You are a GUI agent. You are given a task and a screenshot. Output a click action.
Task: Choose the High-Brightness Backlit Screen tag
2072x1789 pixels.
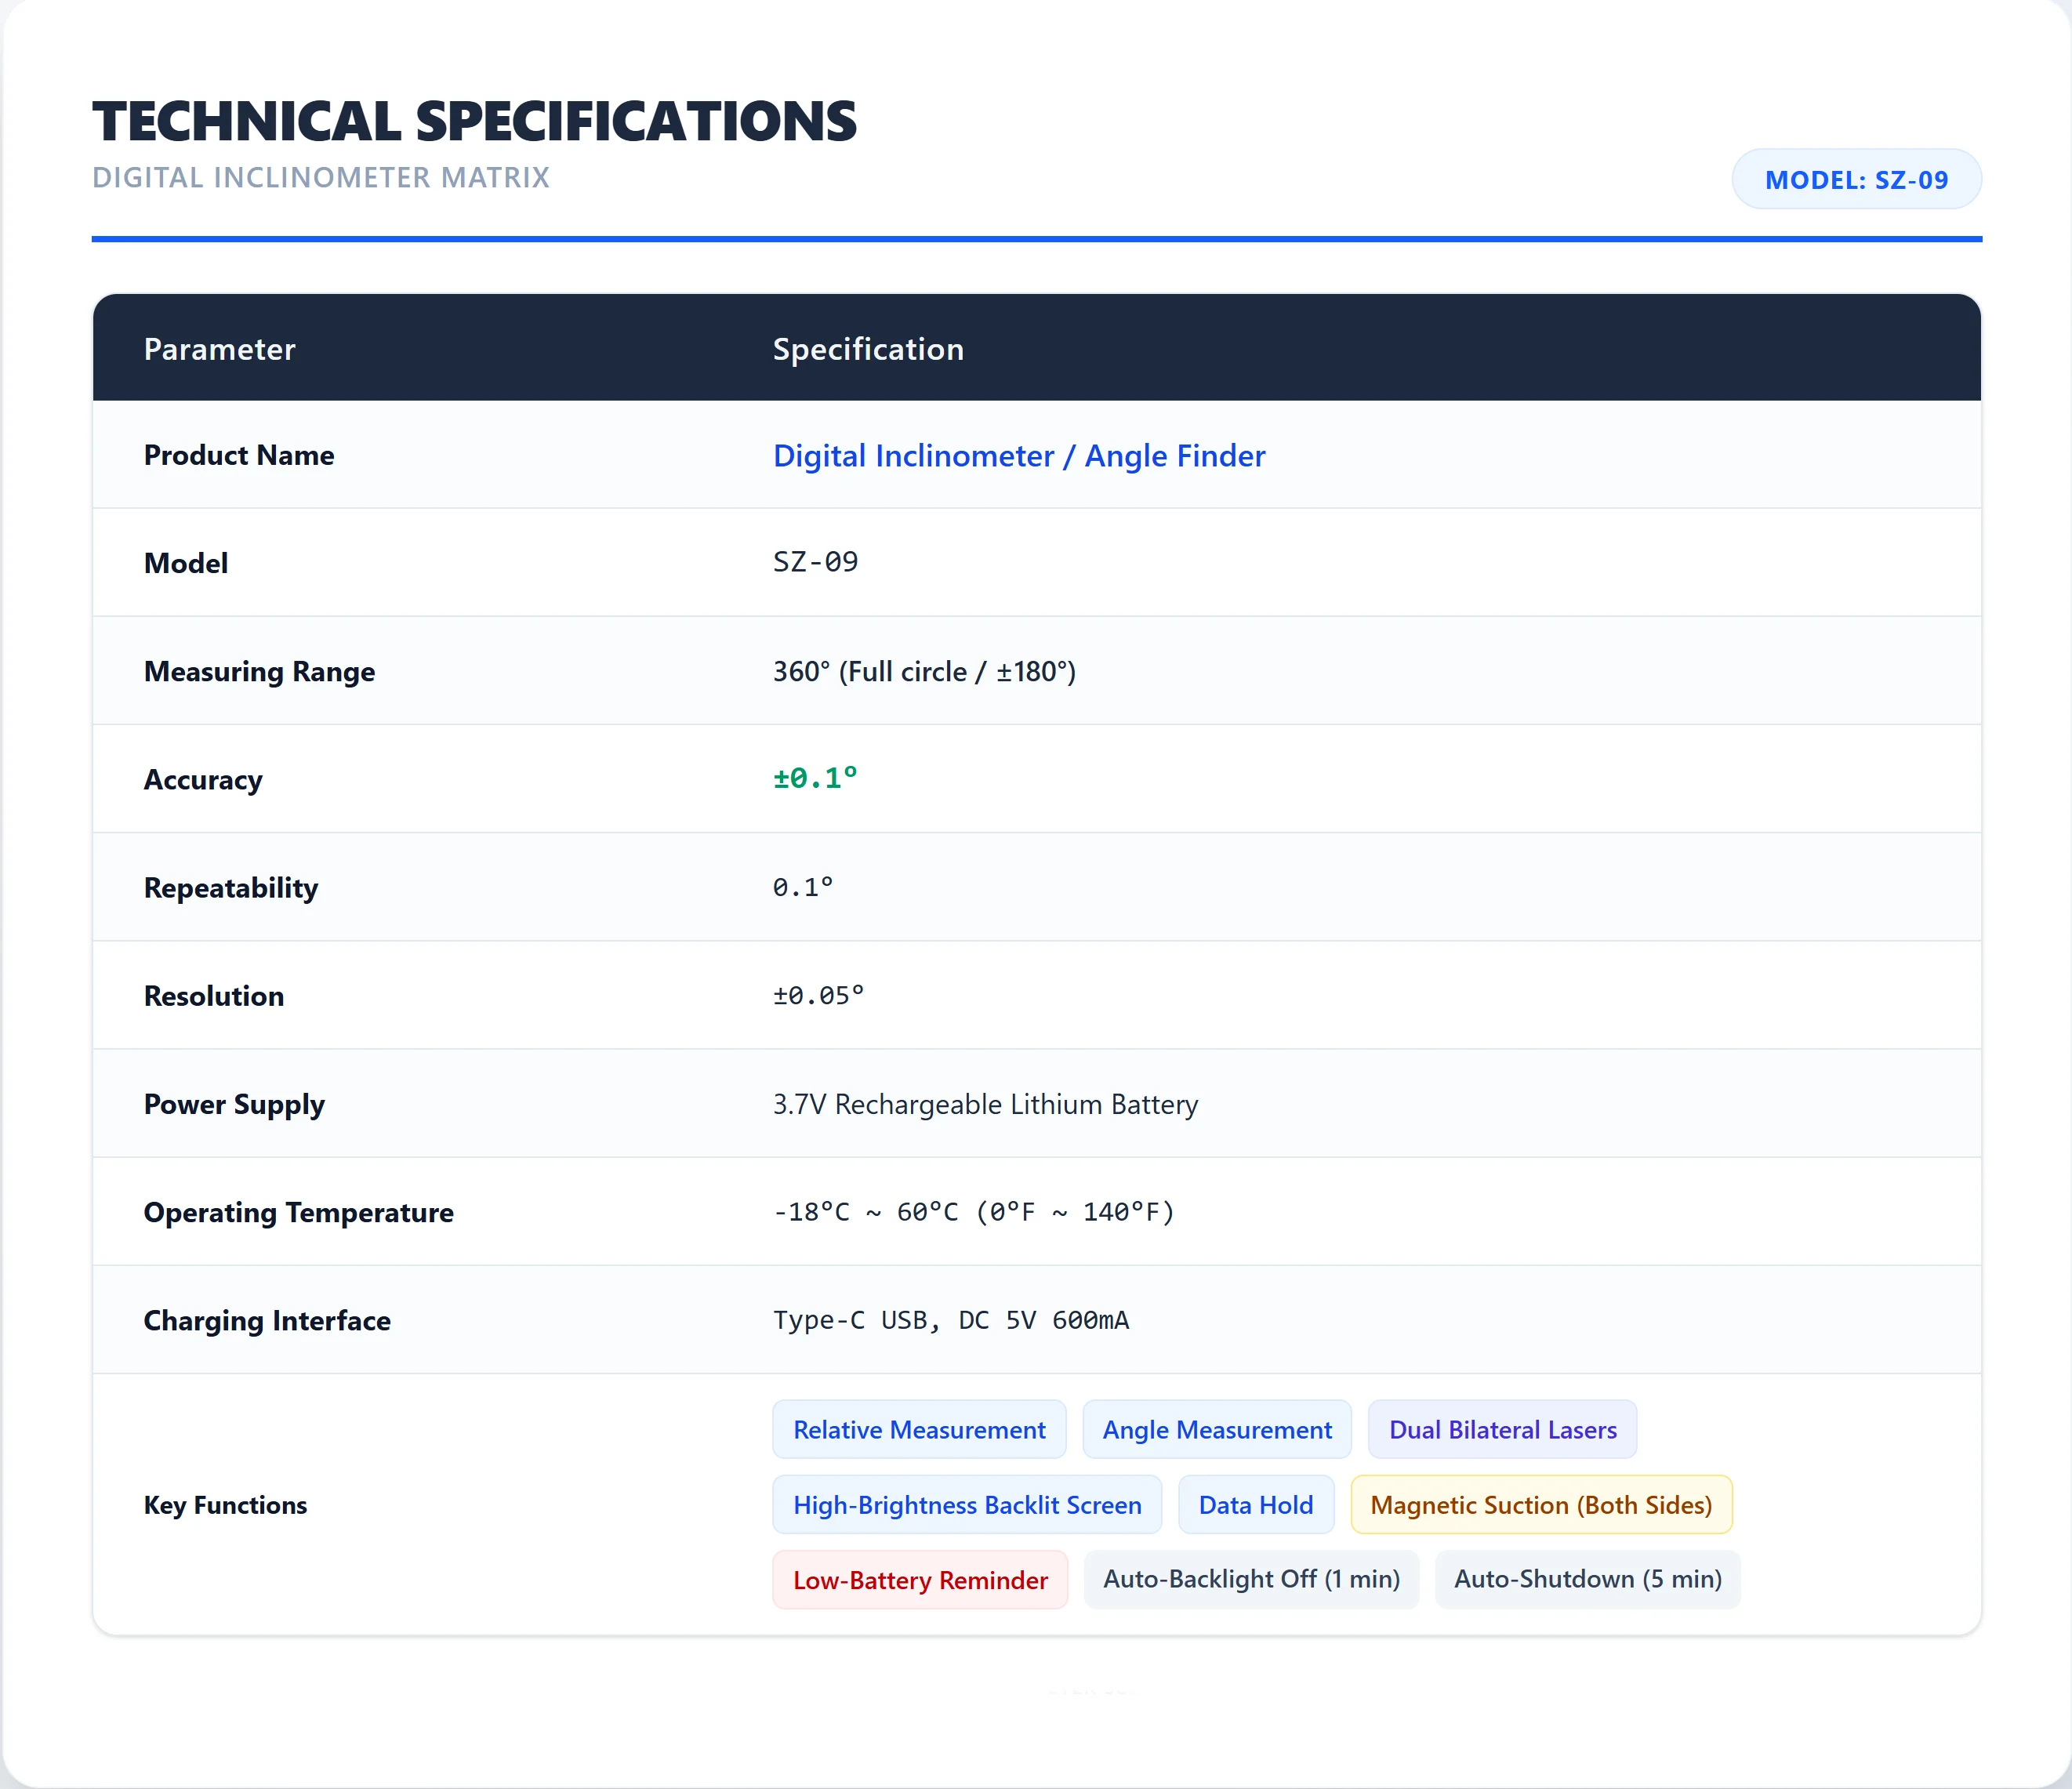[x=967, y=1504]
